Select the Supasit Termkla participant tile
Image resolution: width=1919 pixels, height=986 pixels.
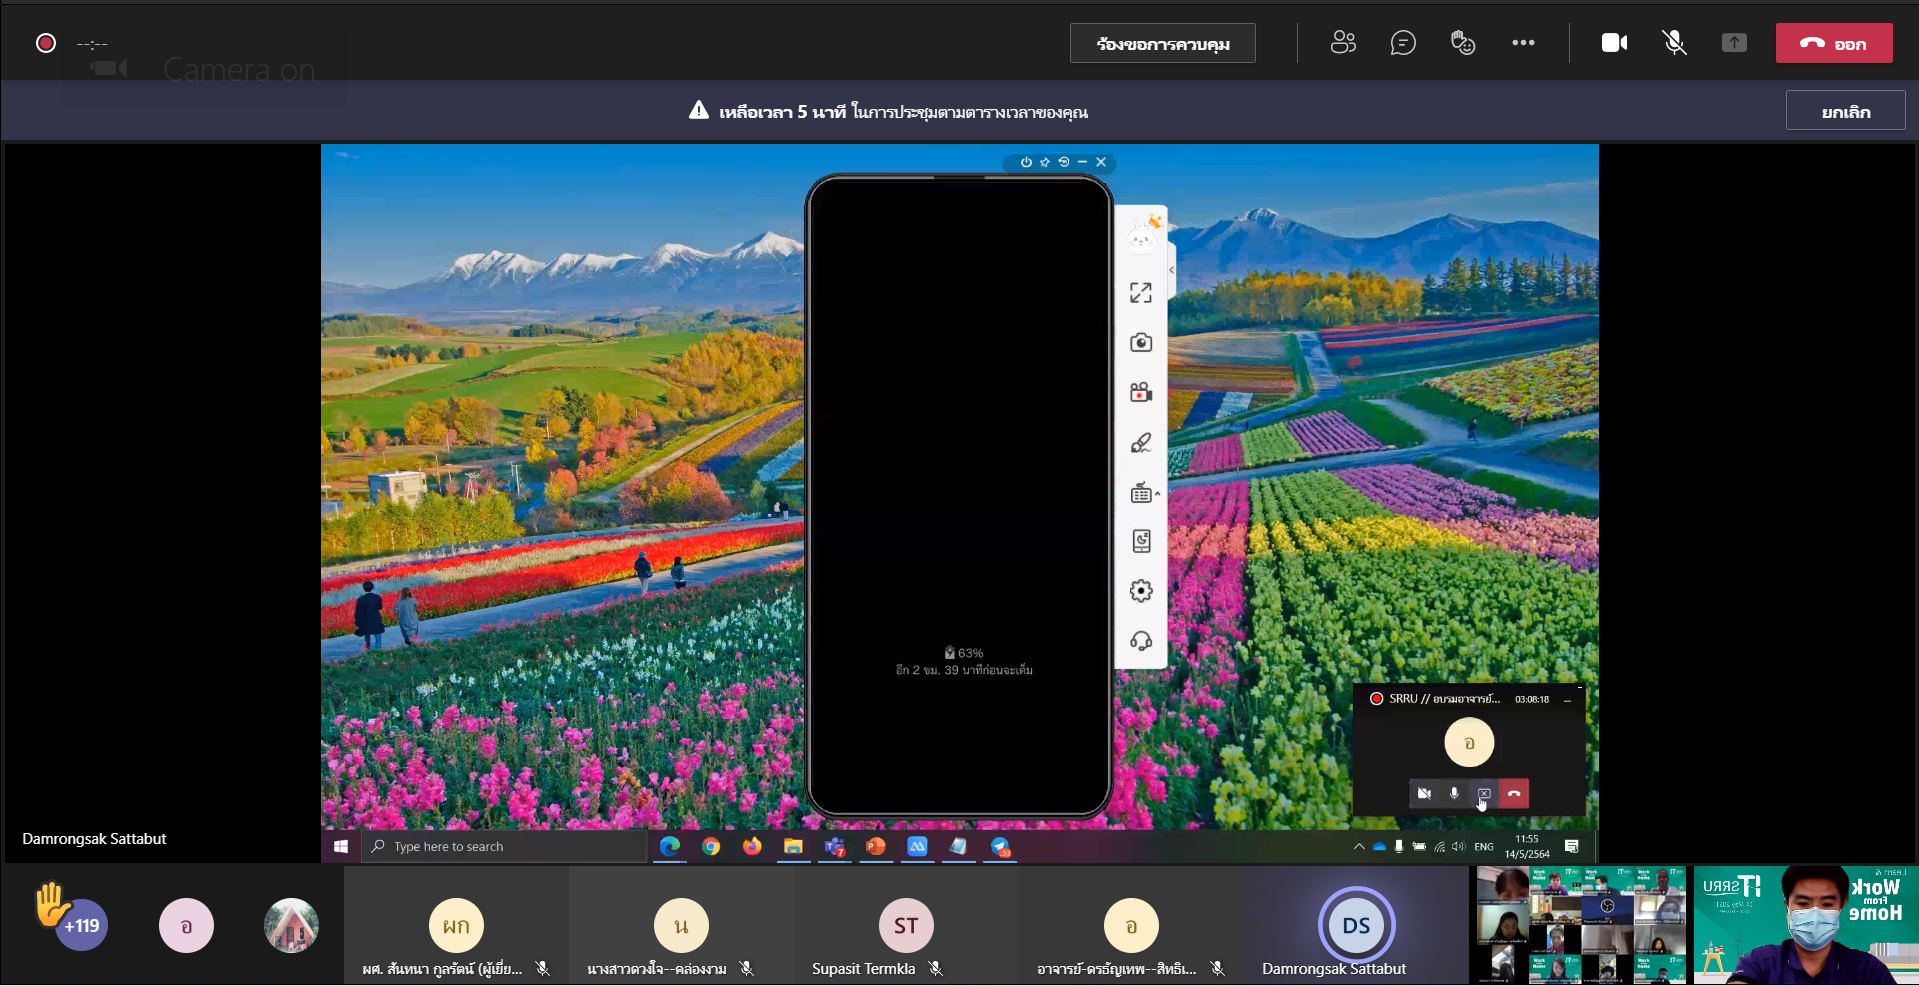(905, 927)
